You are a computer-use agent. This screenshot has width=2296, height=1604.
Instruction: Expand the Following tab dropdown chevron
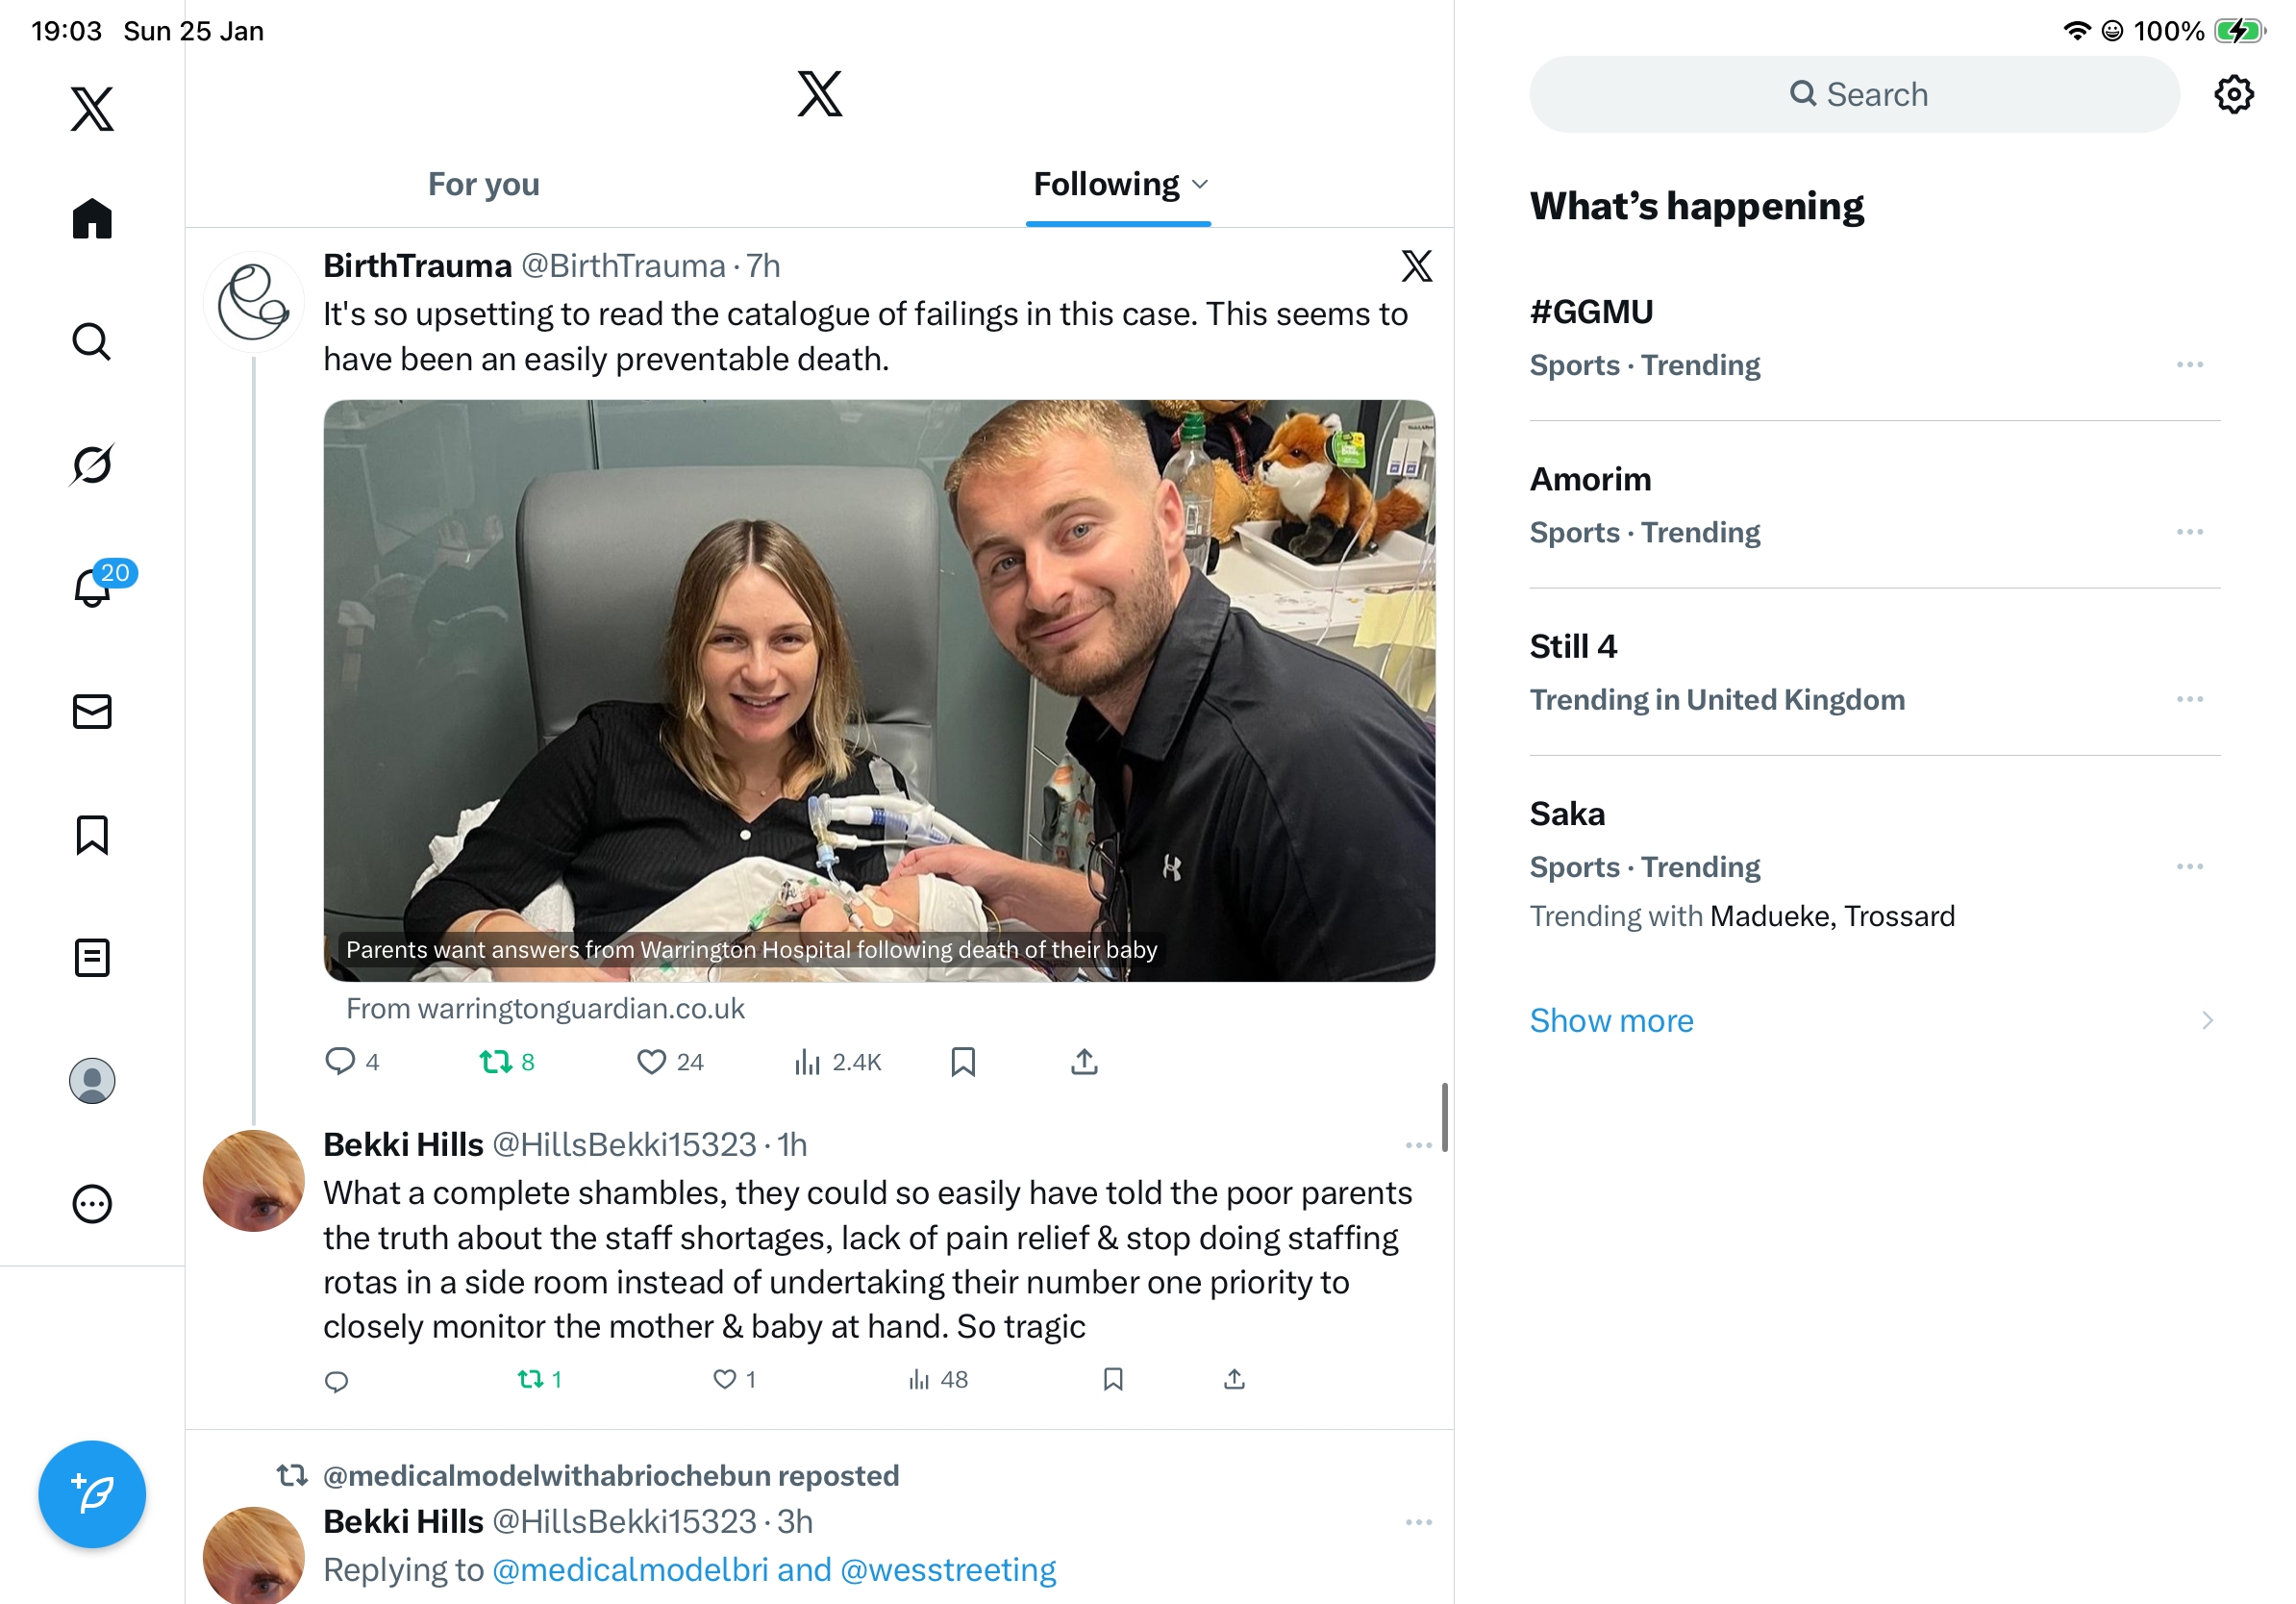[x=1200, y=184]
